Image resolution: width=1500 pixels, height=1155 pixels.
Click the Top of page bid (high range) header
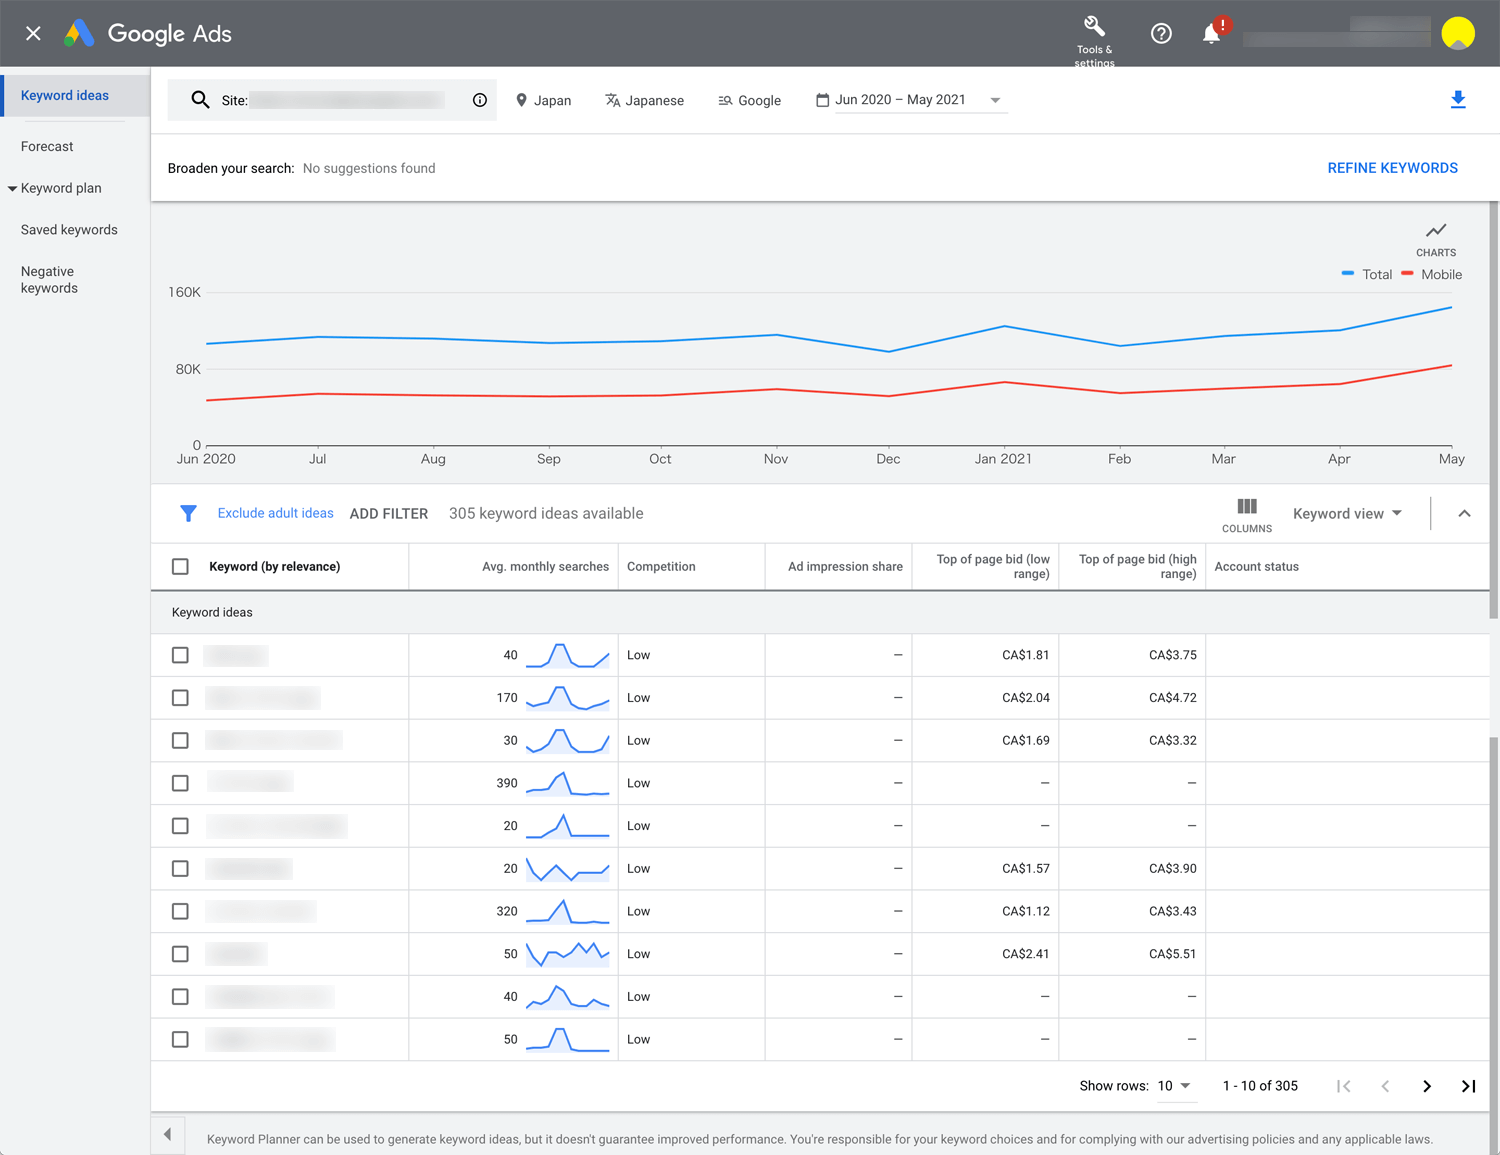pos(1137,566)
